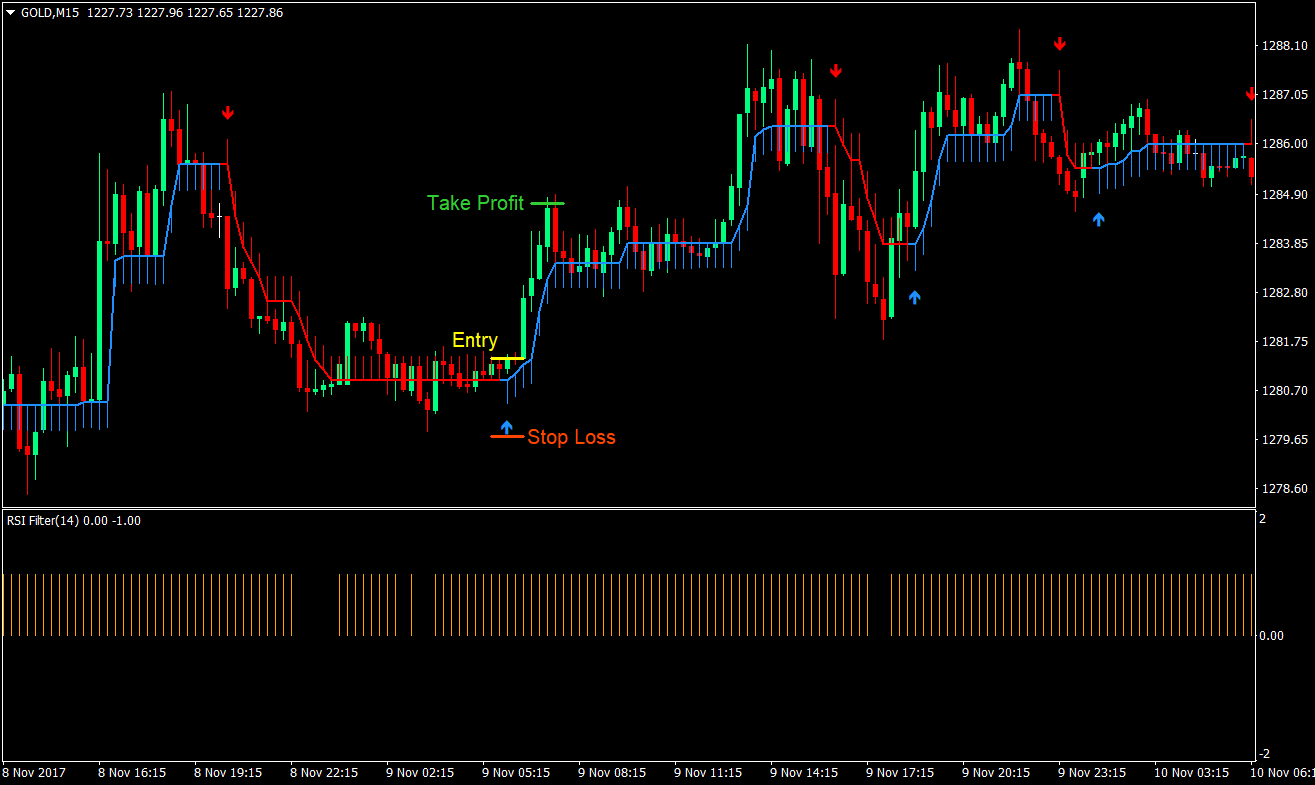Select the red sell arrow above 8 Nov 19:15

pyautogui.click(x=228, y=112)
